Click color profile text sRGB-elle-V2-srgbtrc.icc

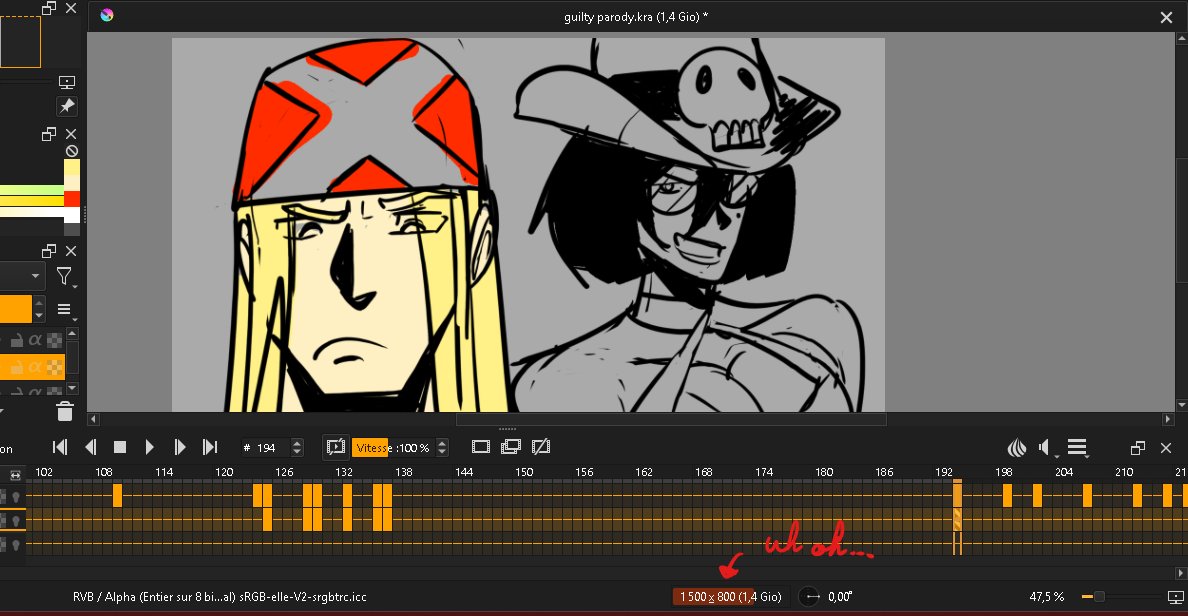pyautogui.click(x=303, y=597)
